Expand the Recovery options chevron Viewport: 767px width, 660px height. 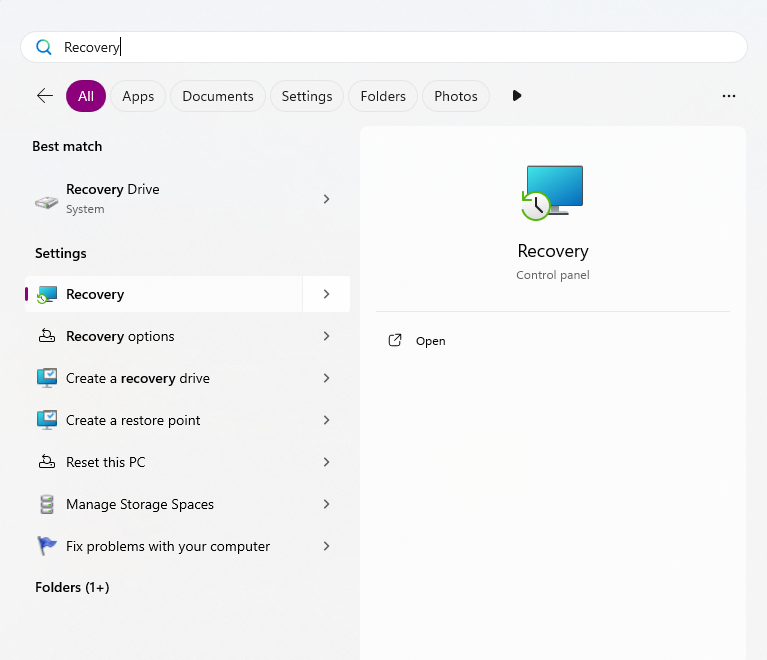[x=326, y=336]
